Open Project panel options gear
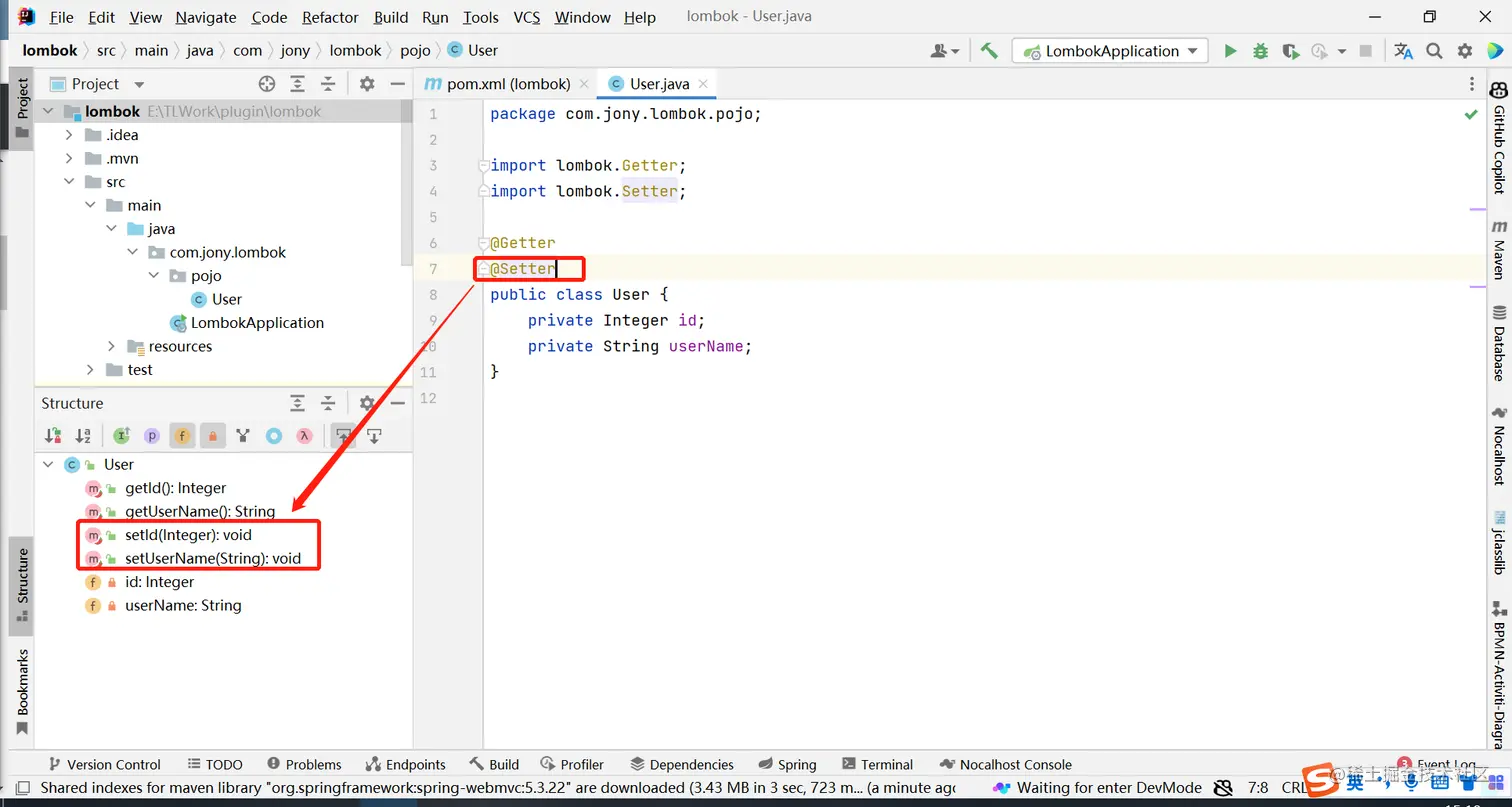The image size is (1512, 807). click(367, 84)
